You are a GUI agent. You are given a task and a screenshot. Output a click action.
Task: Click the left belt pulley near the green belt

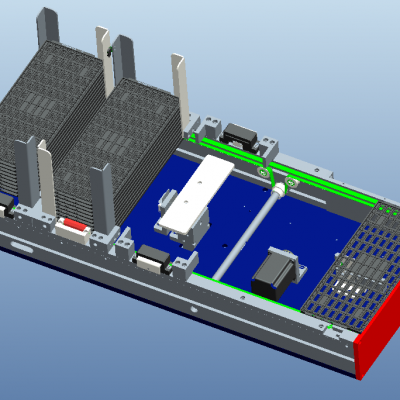tap(263, 172)
